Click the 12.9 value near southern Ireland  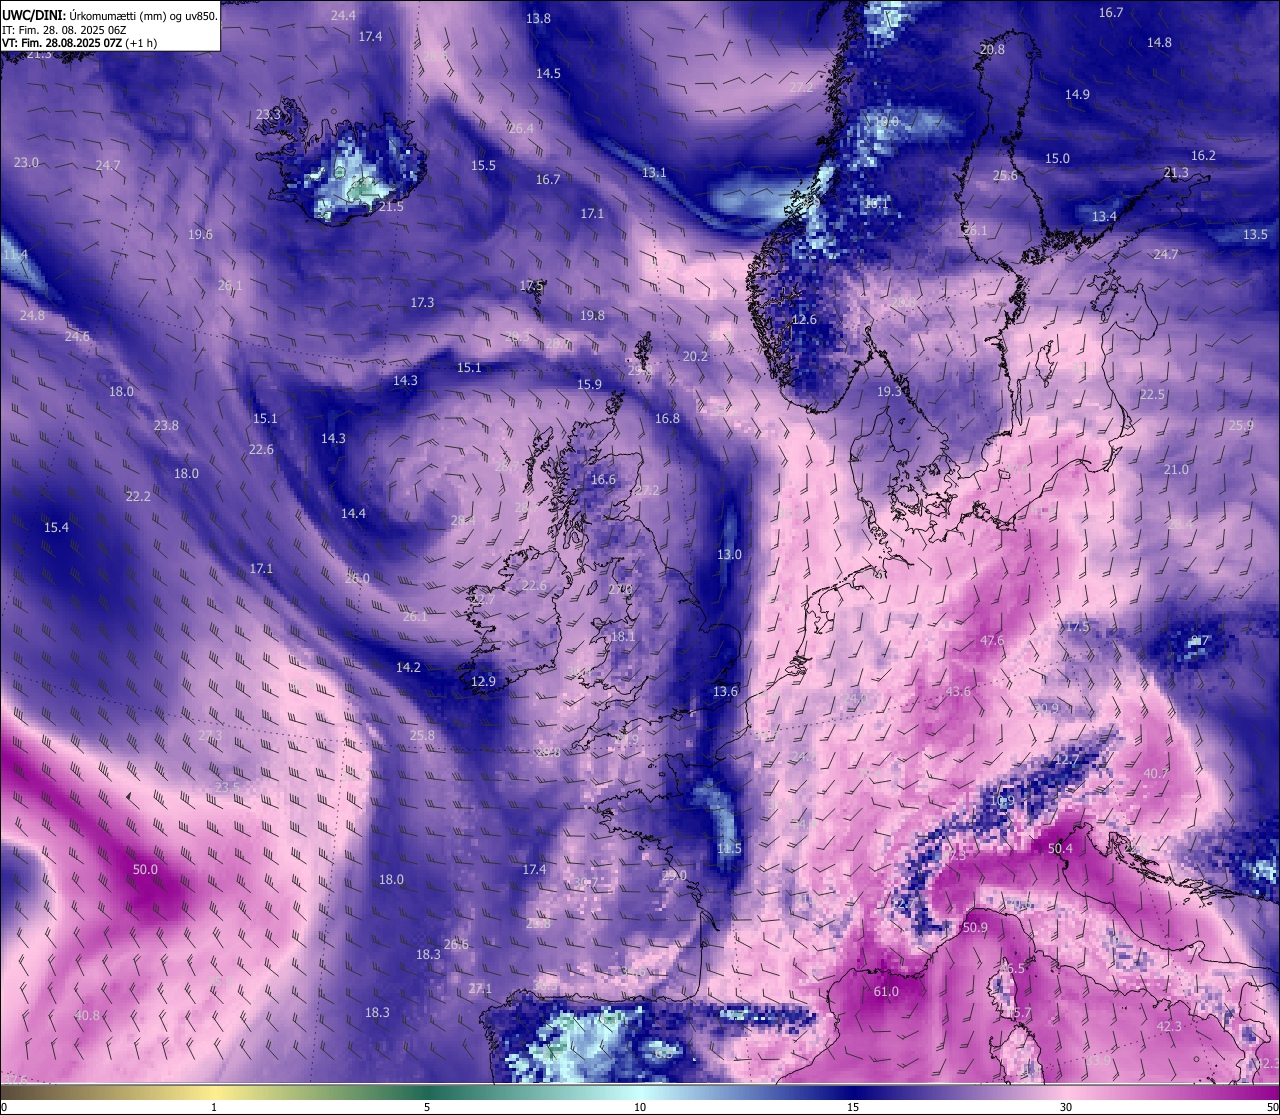coord(483,681)
